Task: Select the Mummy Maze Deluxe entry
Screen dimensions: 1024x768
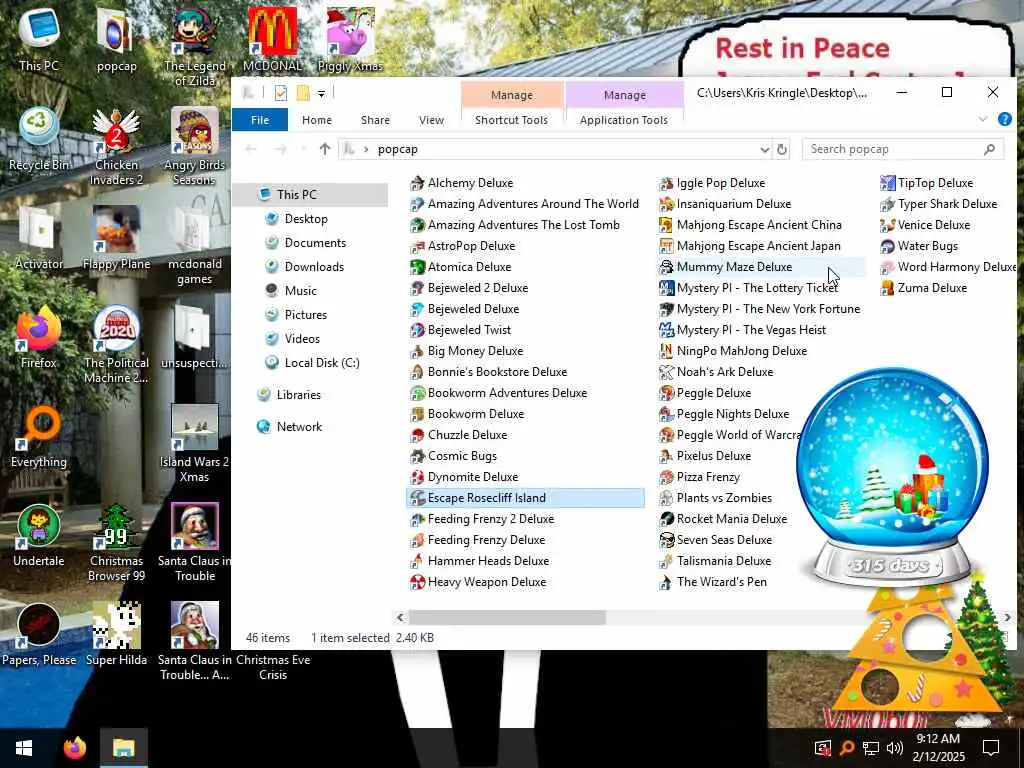Action: pyautogui.click(x=761, y=267)
